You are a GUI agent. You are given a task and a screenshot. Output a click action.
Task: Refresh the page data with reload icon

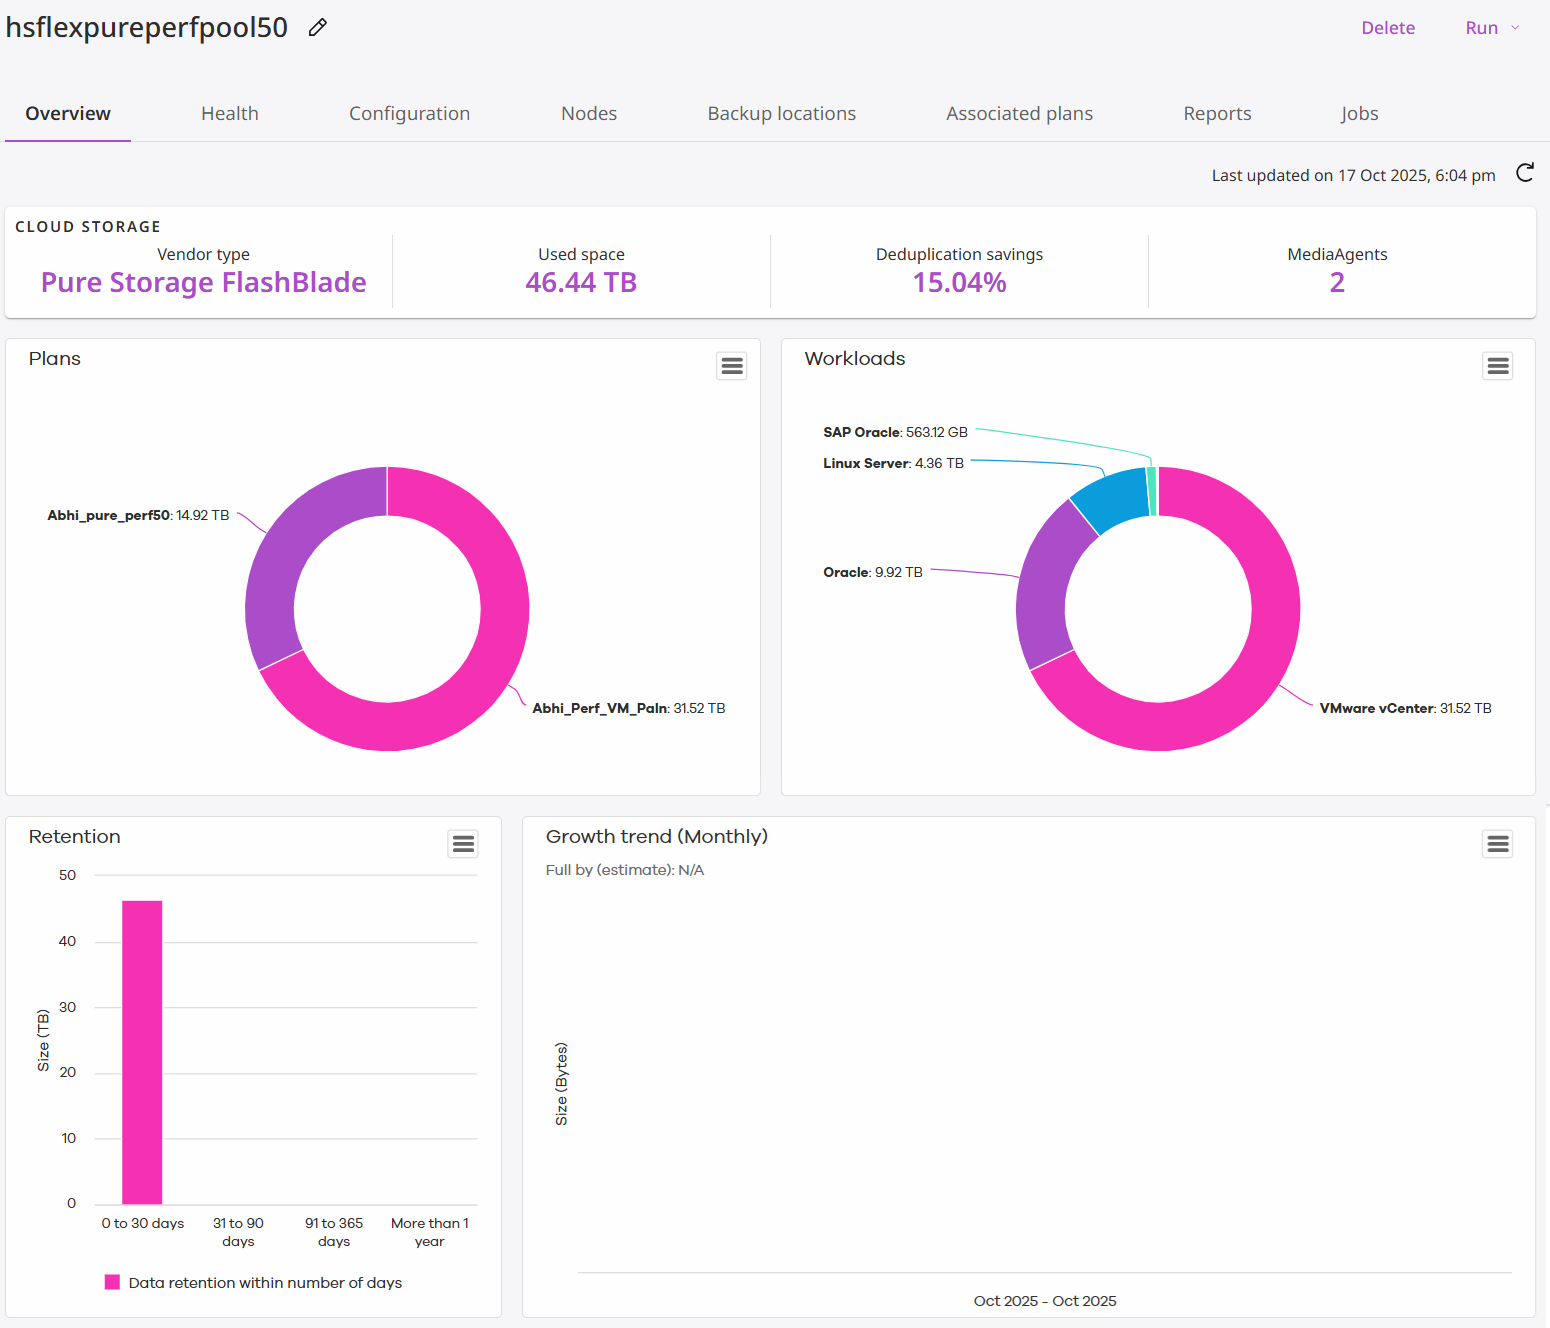[x=1524, y=173]
